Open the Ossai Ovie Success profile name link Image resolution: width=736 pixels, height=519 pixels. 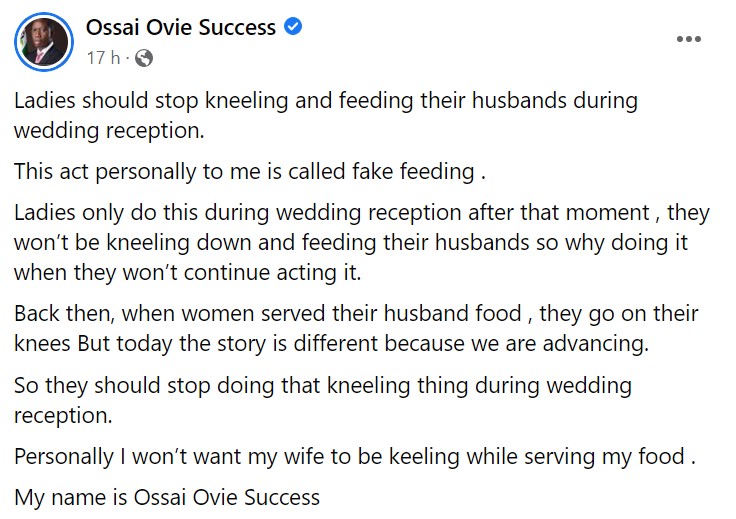click(x=180, y=27)
